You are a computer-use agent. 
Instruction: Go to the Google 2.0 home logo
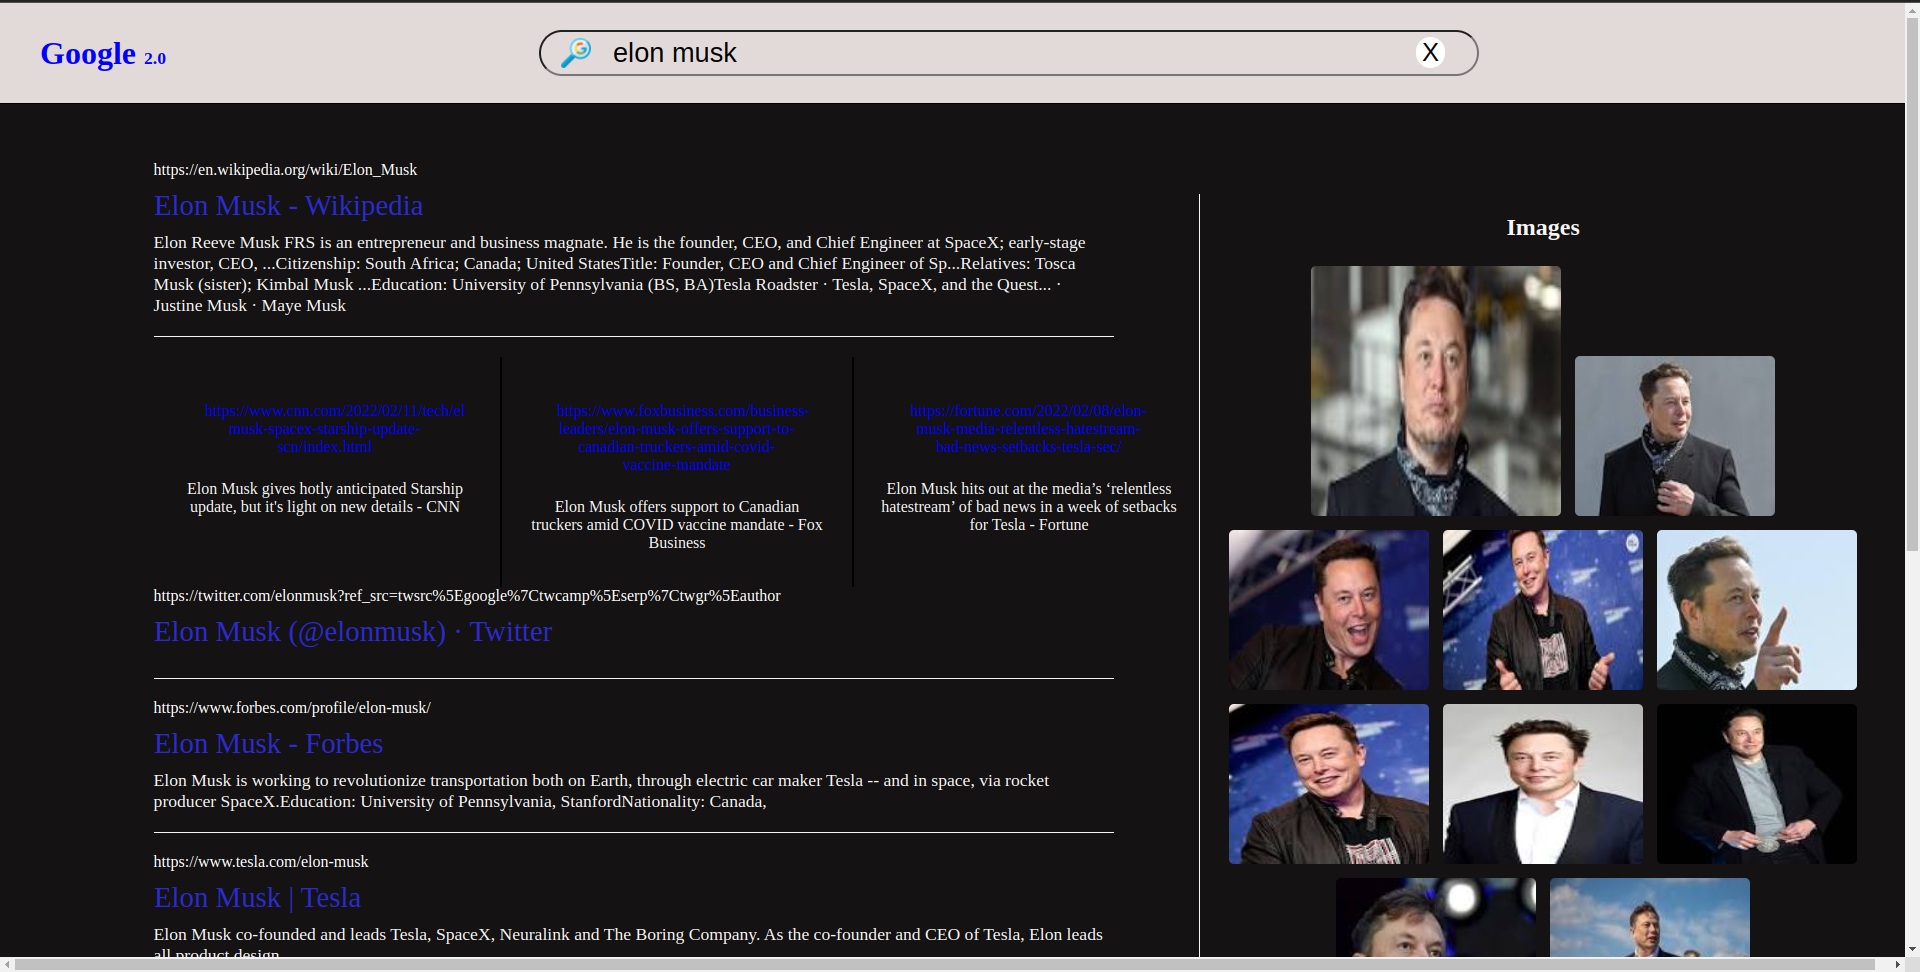click(x=103, y=54)
